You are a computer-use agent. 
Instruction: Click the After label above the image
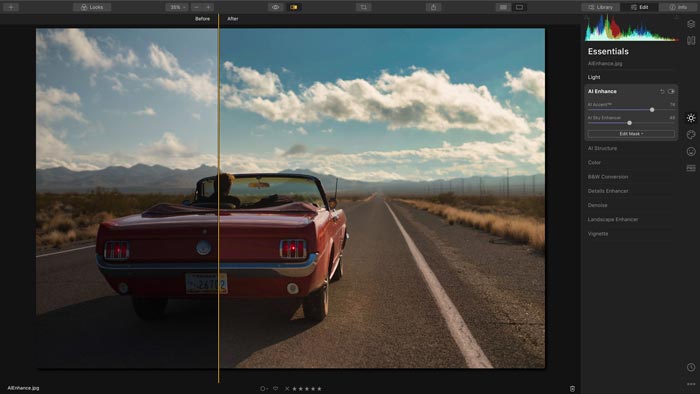click(233, 19)
